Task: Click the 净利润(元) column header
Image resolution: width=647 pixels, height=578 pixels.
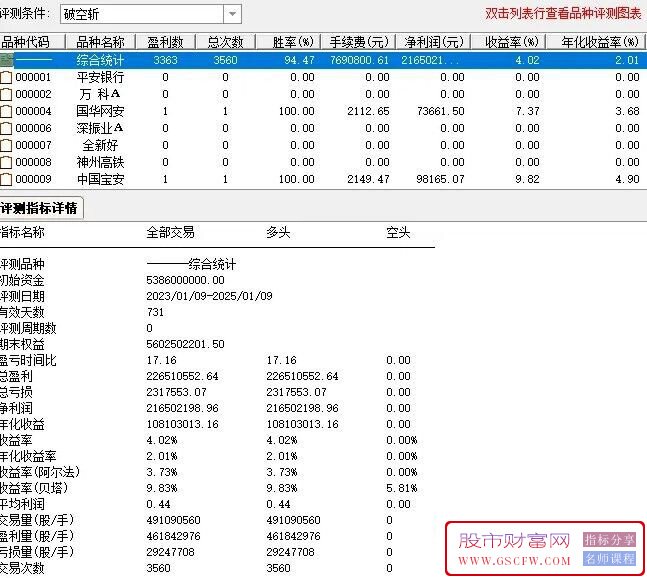Action: 432,42
